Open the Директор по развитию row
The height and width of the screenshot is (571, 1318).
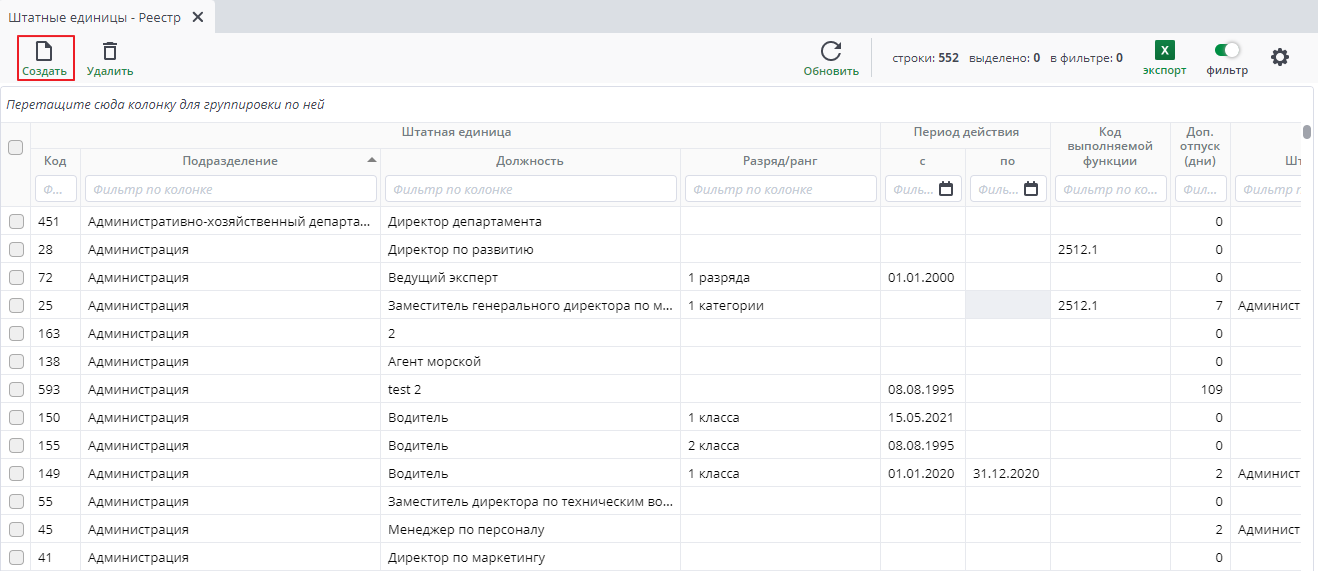pos(460,250)
